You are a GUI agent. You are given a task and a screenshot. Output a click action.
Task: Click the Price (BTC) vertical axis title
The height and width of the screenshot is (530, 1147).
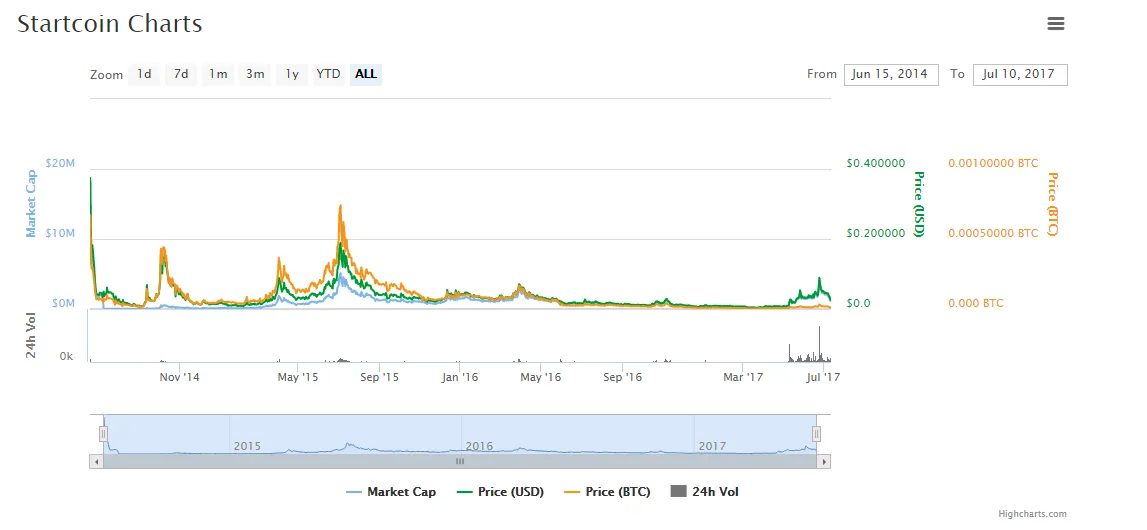tap(1053, 204)
